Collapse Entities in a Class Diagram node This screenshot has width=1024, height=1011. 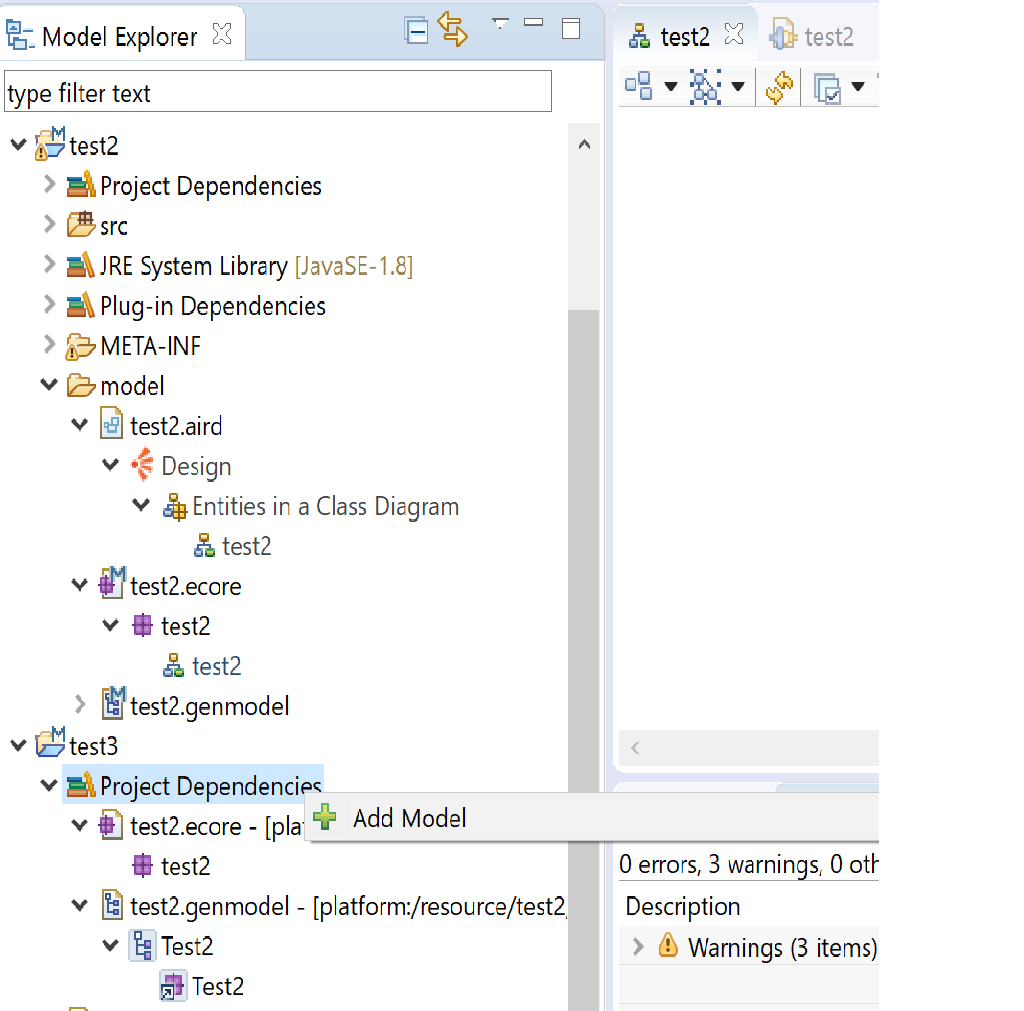pyautogui.click(x=141, y=505)
